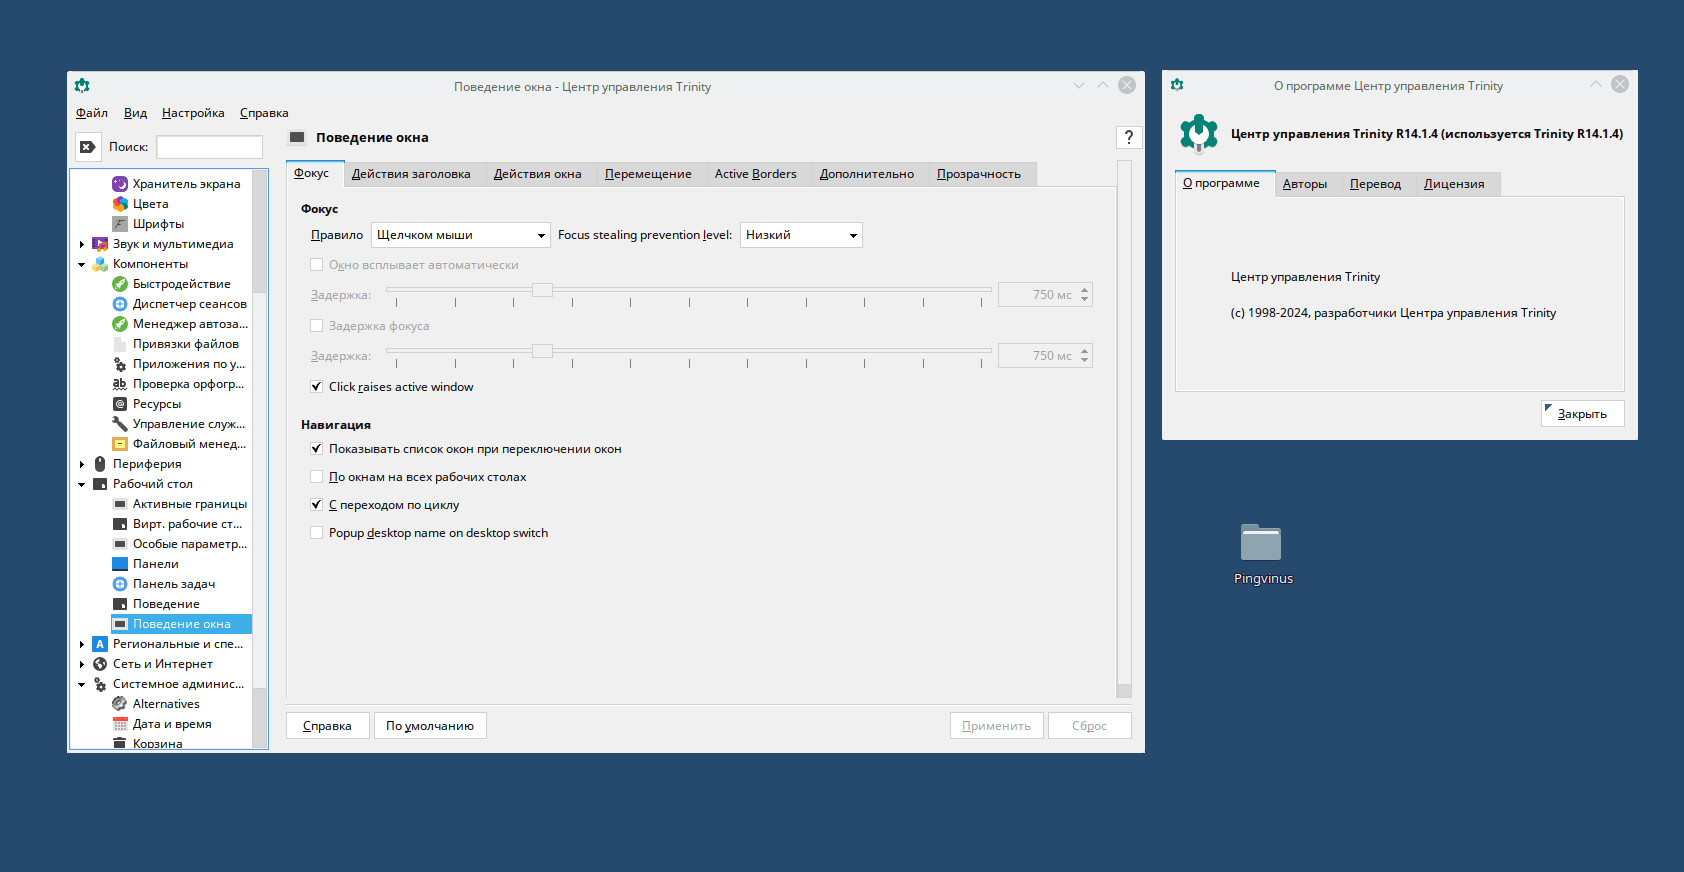Click the Ресурсы icon
The width and height of the screenshot is (1684, 872).
120,404
